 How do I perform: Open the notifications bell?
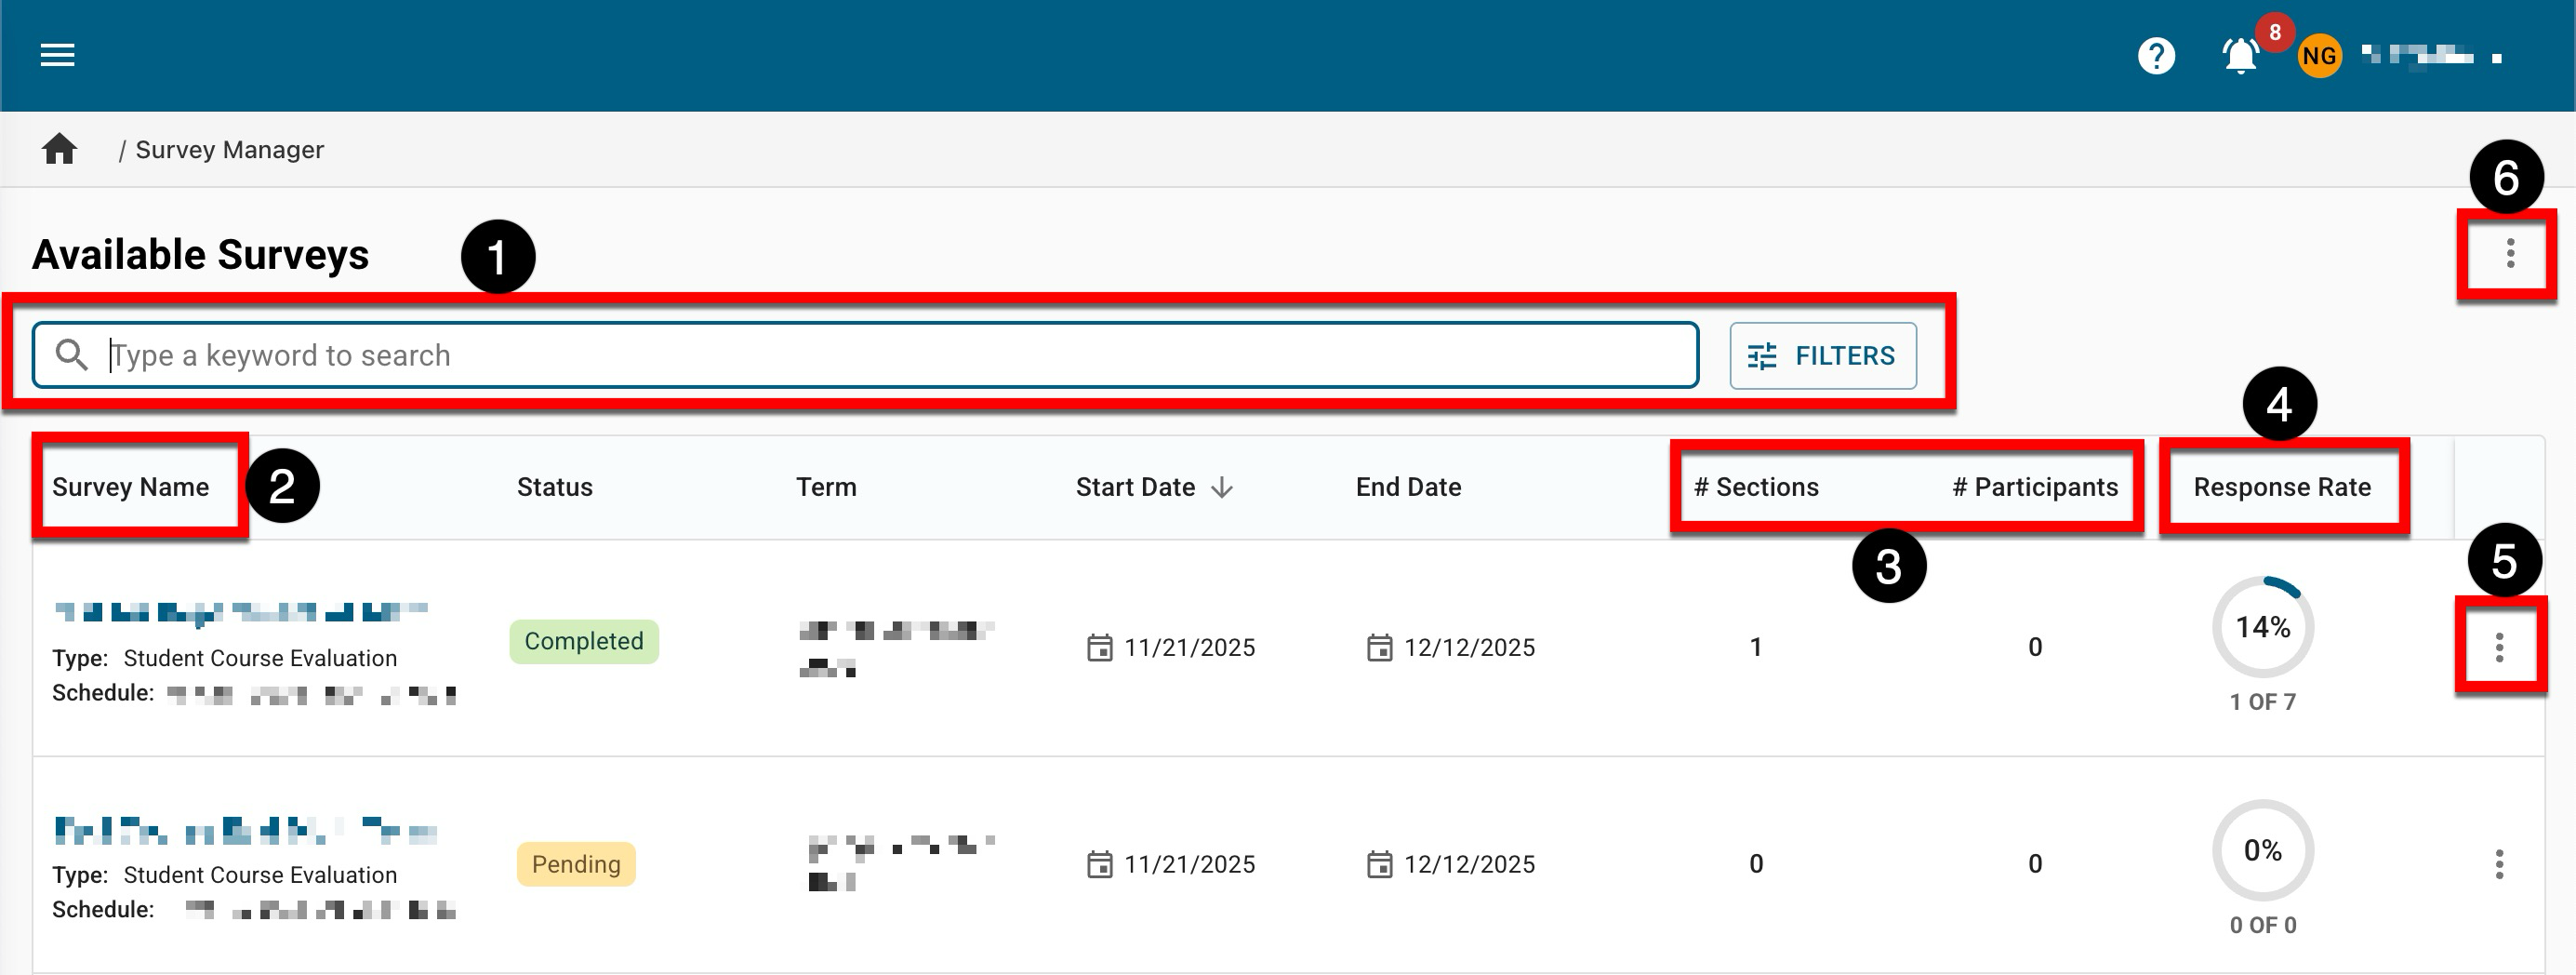point(2240,55)
